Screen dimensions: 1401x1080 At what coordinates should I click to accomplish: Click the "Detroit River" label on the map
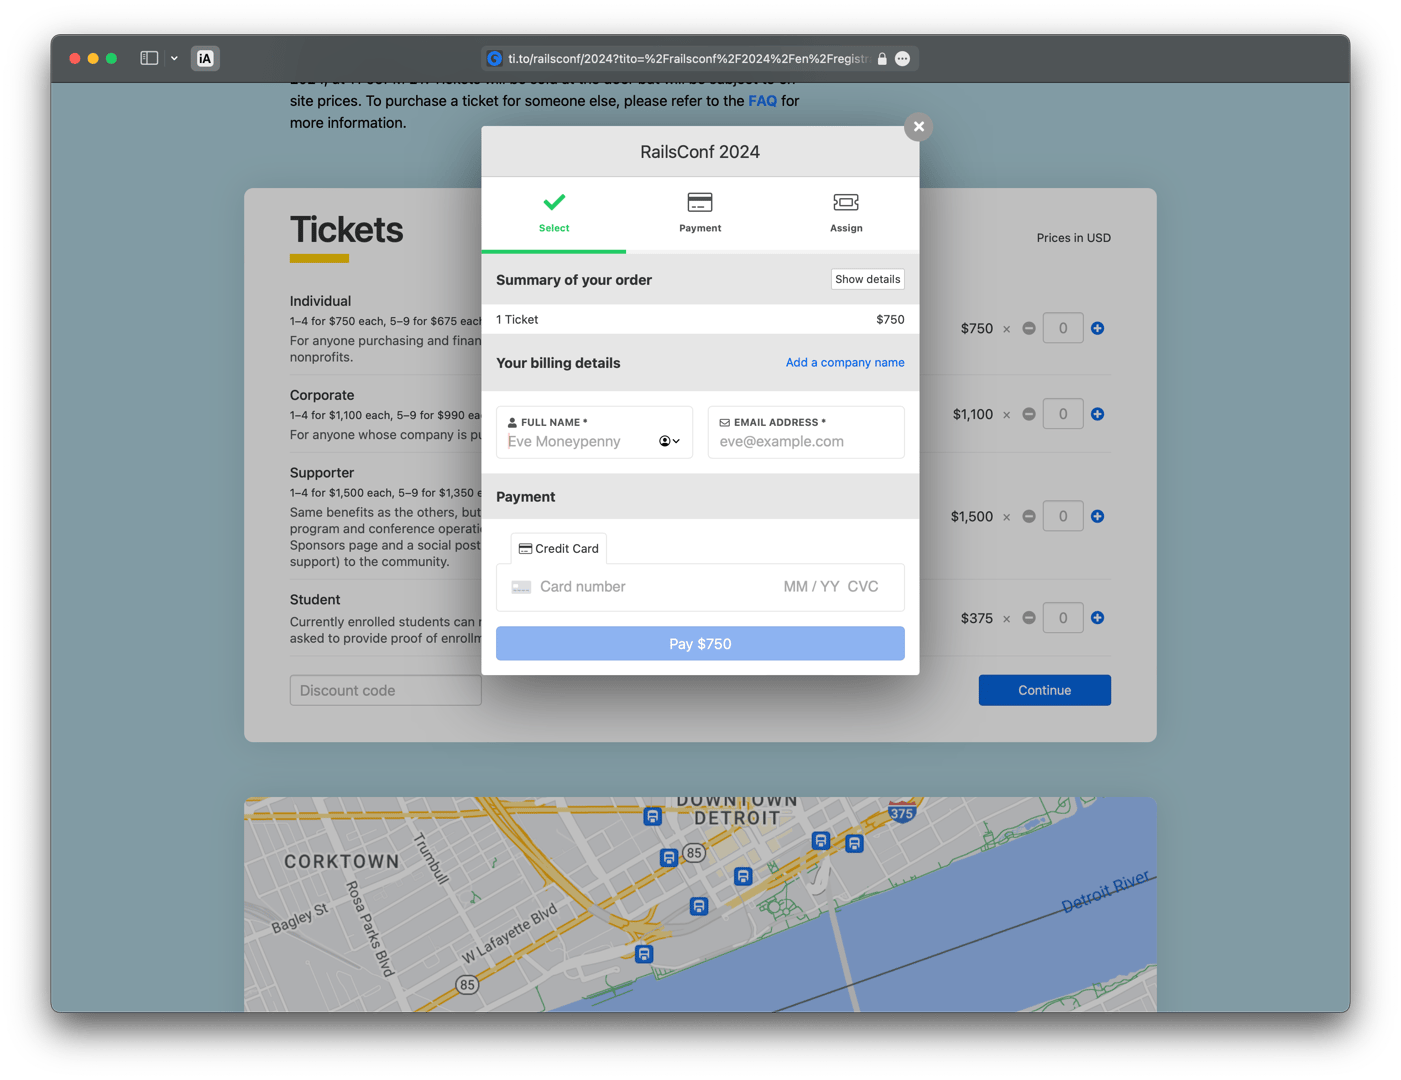[x=1105, y=891]
